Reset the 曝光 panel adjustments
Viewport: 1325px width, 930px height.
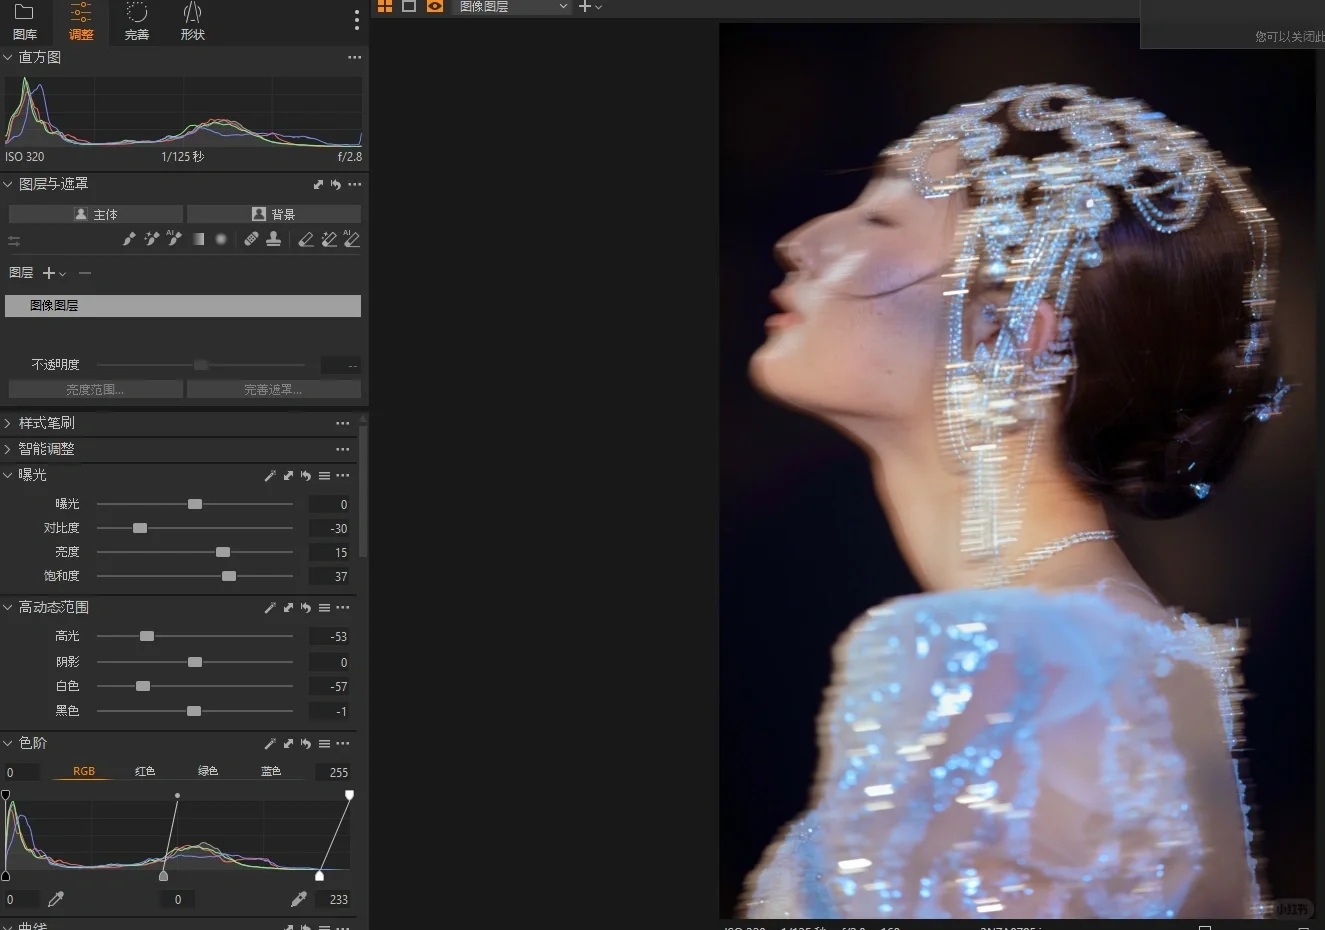(306, 476)
